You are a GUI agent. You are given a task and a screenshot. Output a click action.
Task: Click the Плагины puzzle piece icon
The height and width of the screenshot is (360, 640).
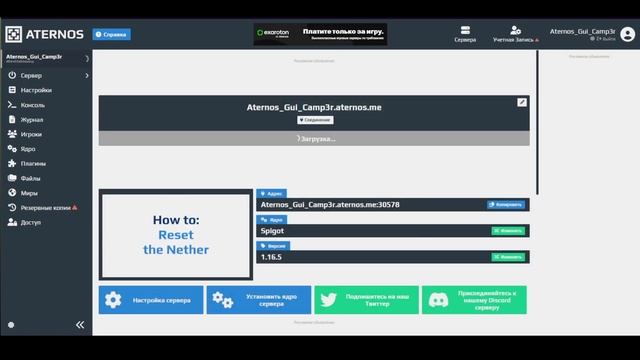(12, 164)
